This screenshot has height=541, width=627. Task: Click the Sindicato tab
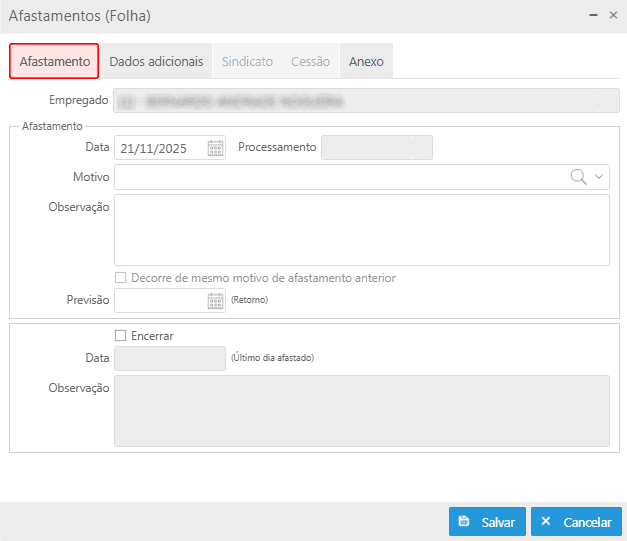247,61
